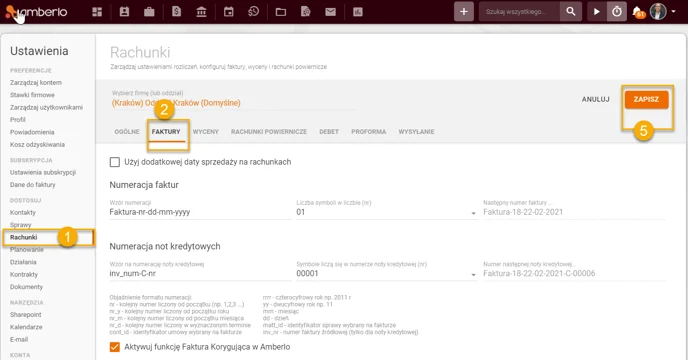Open 'Zarządzaj użytkownikami' in sidebar
The image size is (688, 360).
pyautogui.click(x=47, y=107)
